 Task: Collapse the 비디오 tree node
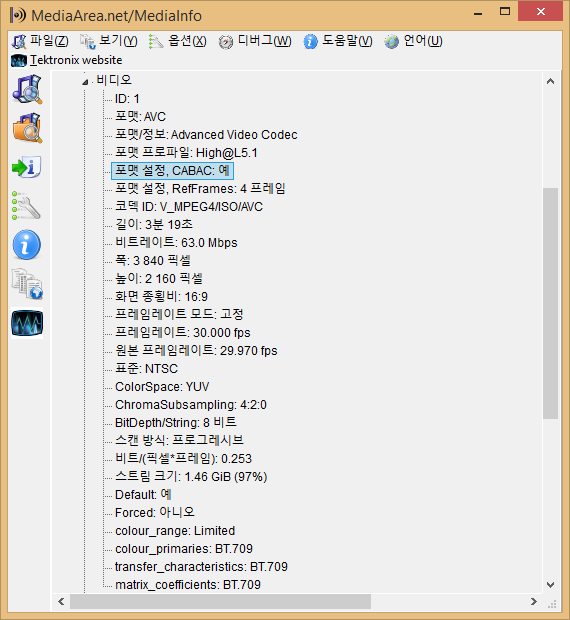(85, 82)
